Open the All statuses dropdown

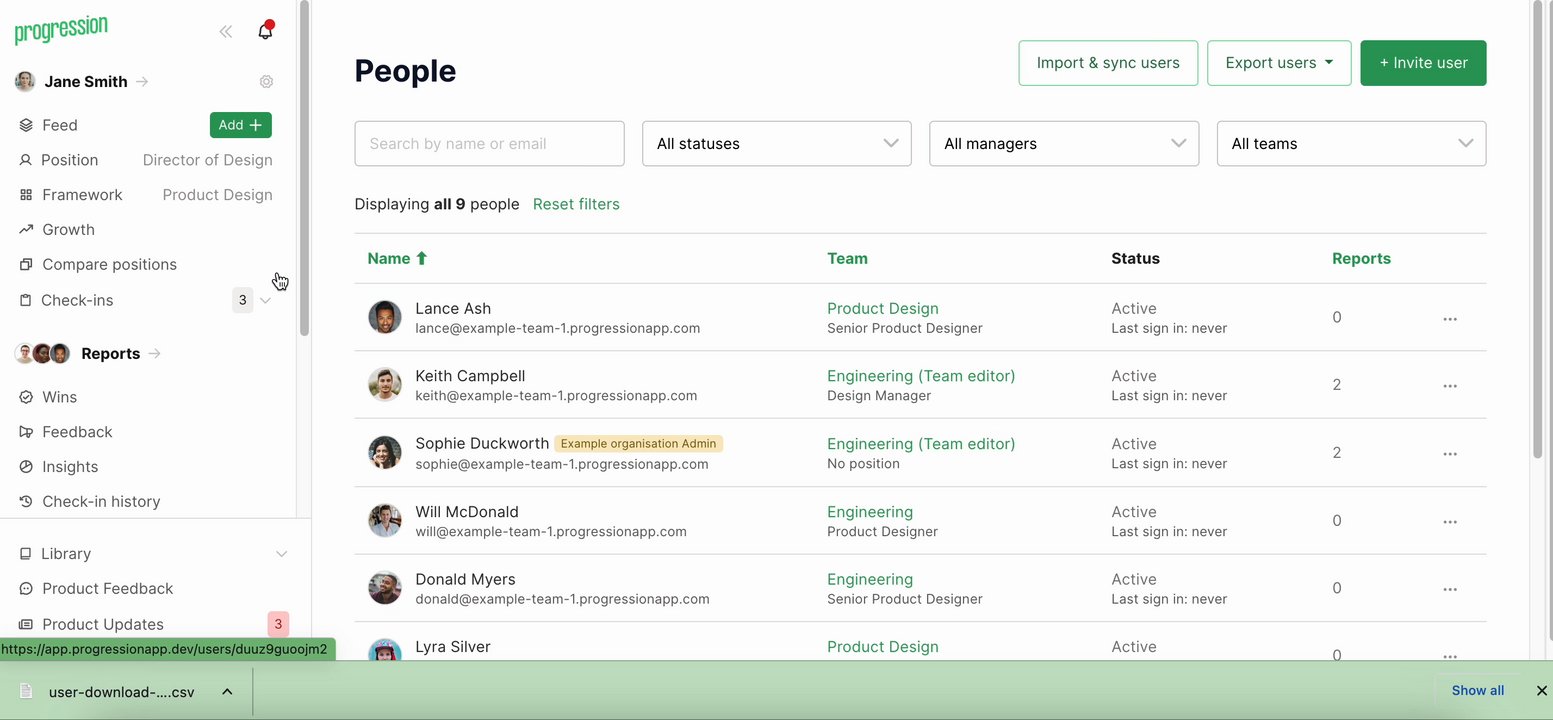(776, 144)
